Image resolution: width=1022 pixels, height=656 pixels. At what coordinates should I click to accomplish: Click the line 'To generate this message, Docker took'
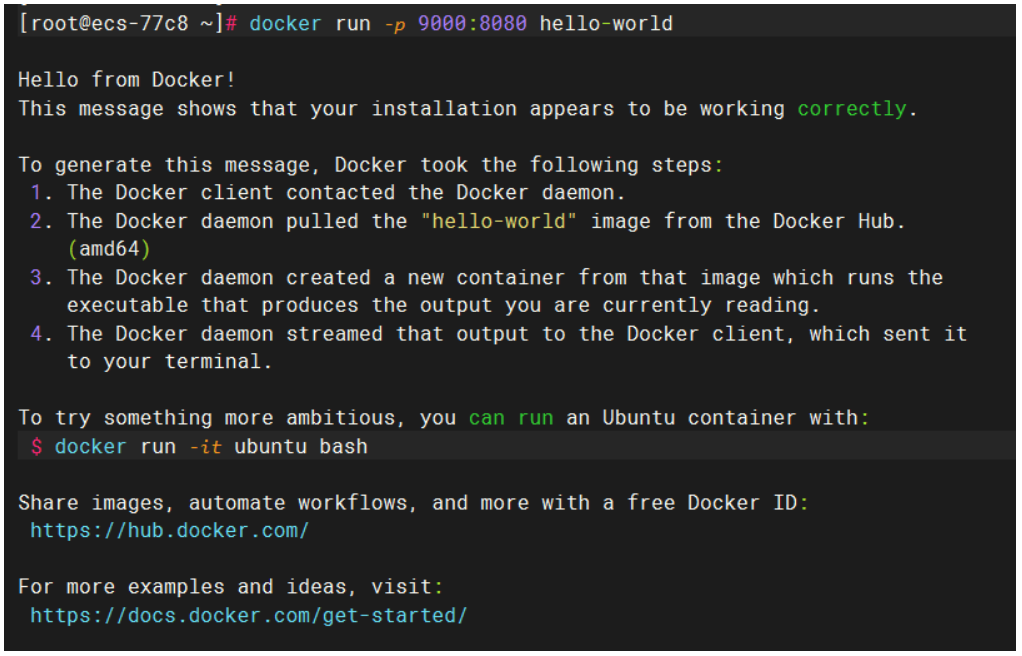point(370,165)
